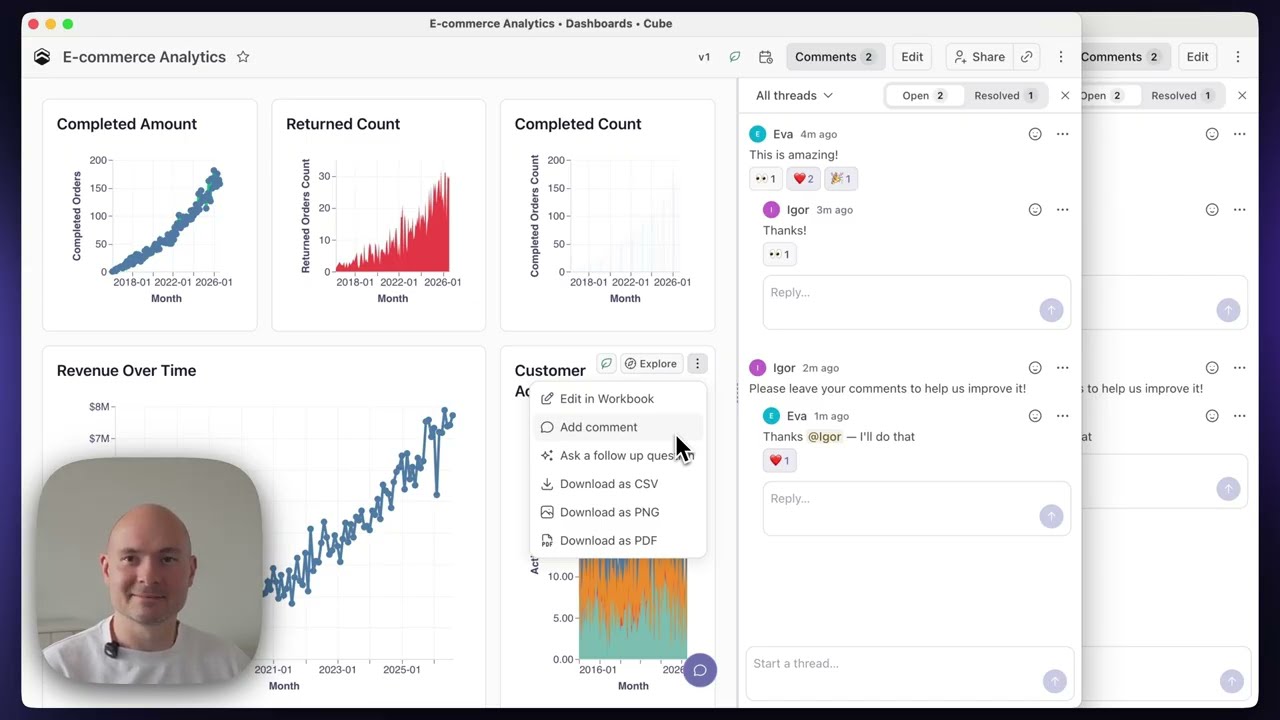
Task: Click Igor's avatar on the 'Thanks!' reply
Action: coord(771,210)
